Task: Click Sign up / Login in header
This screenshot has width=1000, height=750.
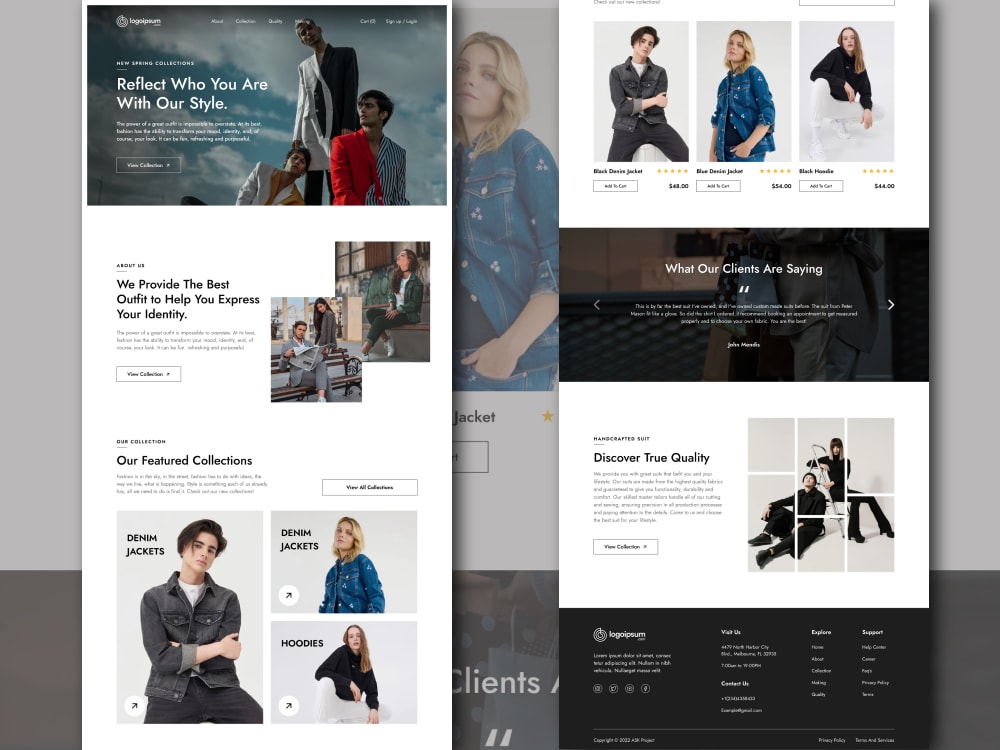Action: click(x=401, y=21)
